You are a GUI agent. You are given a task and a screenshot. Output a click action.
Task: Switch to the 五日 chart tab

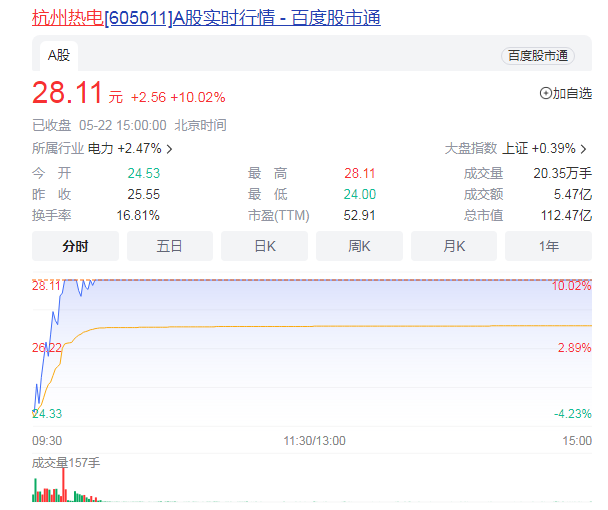pos(170,246)
